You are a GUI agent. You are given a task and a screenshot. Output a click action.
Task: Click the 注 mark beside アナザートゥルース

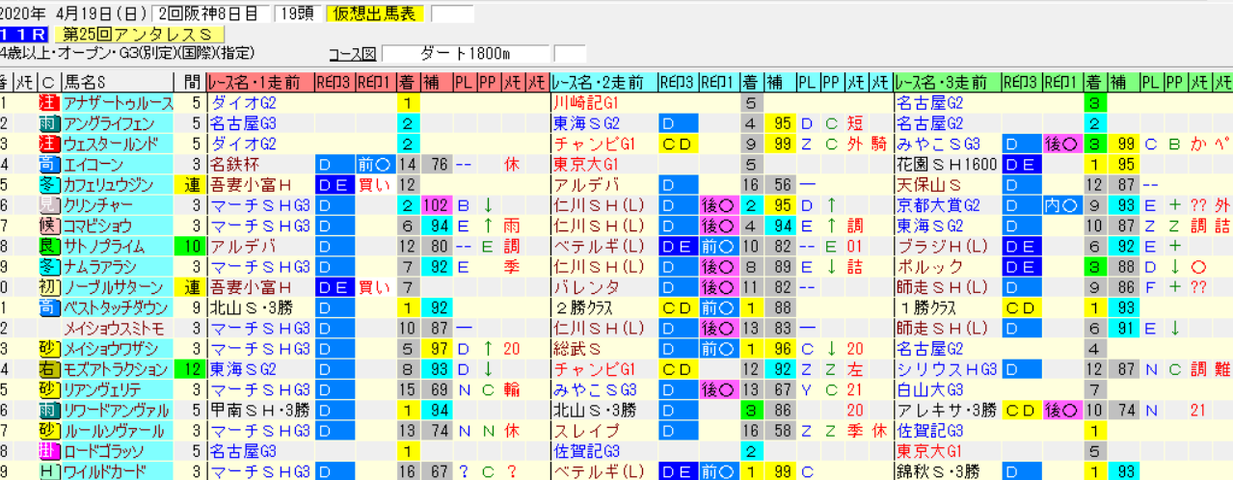point(47,103)
